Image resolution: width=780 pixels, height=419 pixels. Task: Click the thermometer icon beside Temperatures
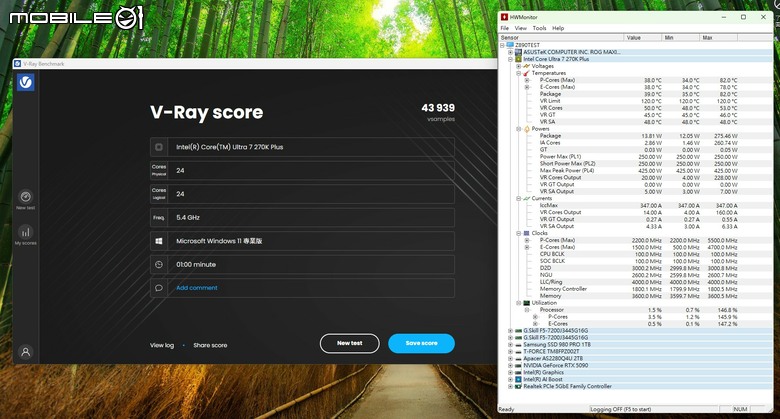526,73
